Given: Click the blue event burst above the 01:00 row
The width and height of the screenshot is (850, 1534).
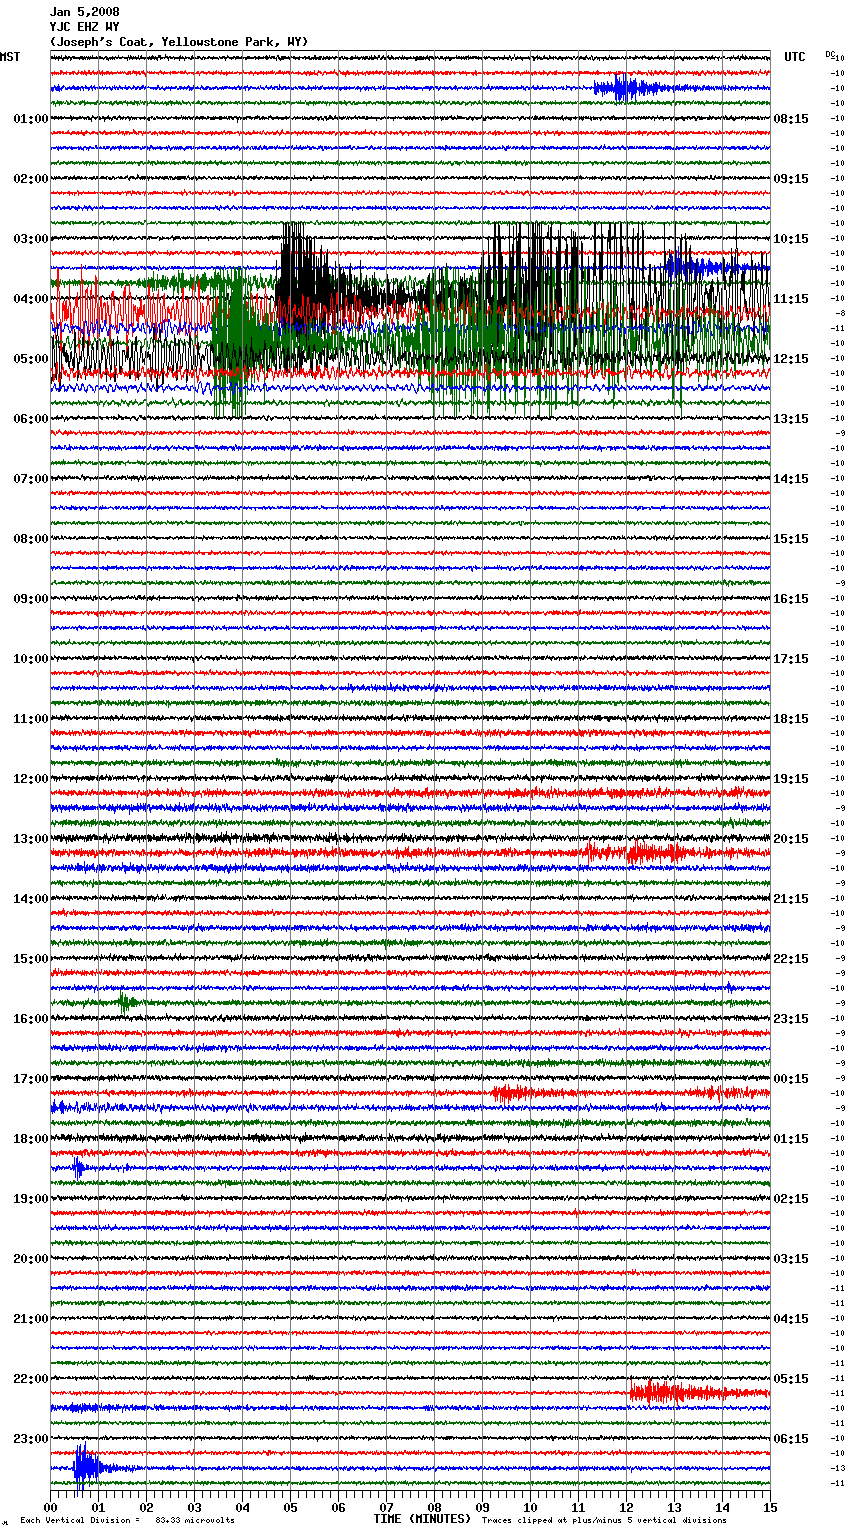Looking at the screenshot, I should pyautogui.click(x=630, y=89).
